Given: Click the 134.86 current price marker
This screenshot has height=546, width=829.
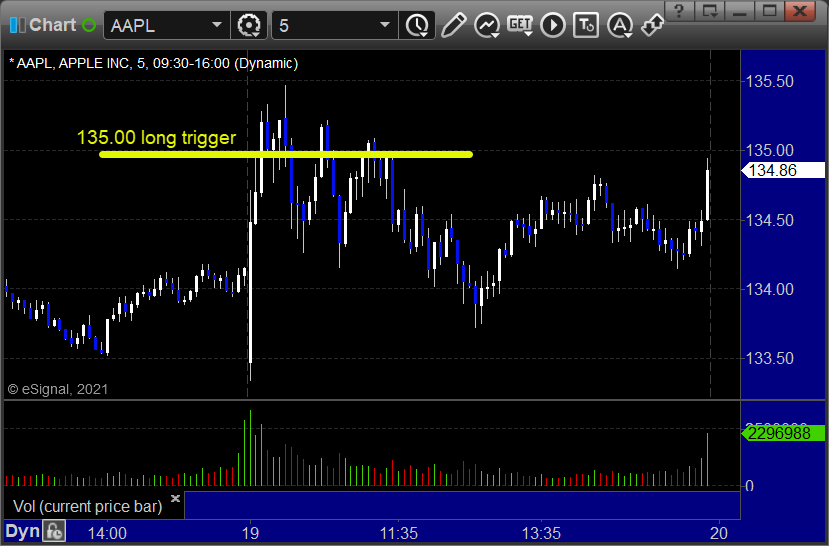Looking at the screenshot, I should pyautogui.click(x=783, y=170).
